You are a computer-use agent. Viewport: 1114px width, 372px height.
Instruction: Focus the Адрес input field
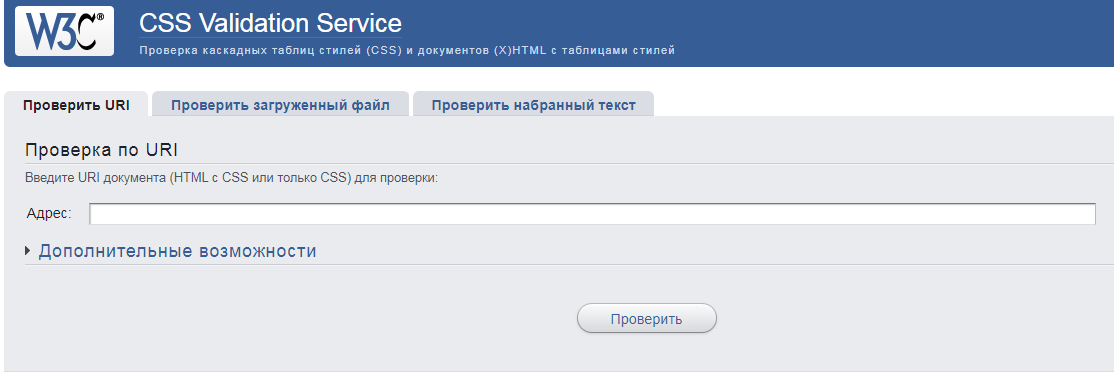[x=593, y=214]
